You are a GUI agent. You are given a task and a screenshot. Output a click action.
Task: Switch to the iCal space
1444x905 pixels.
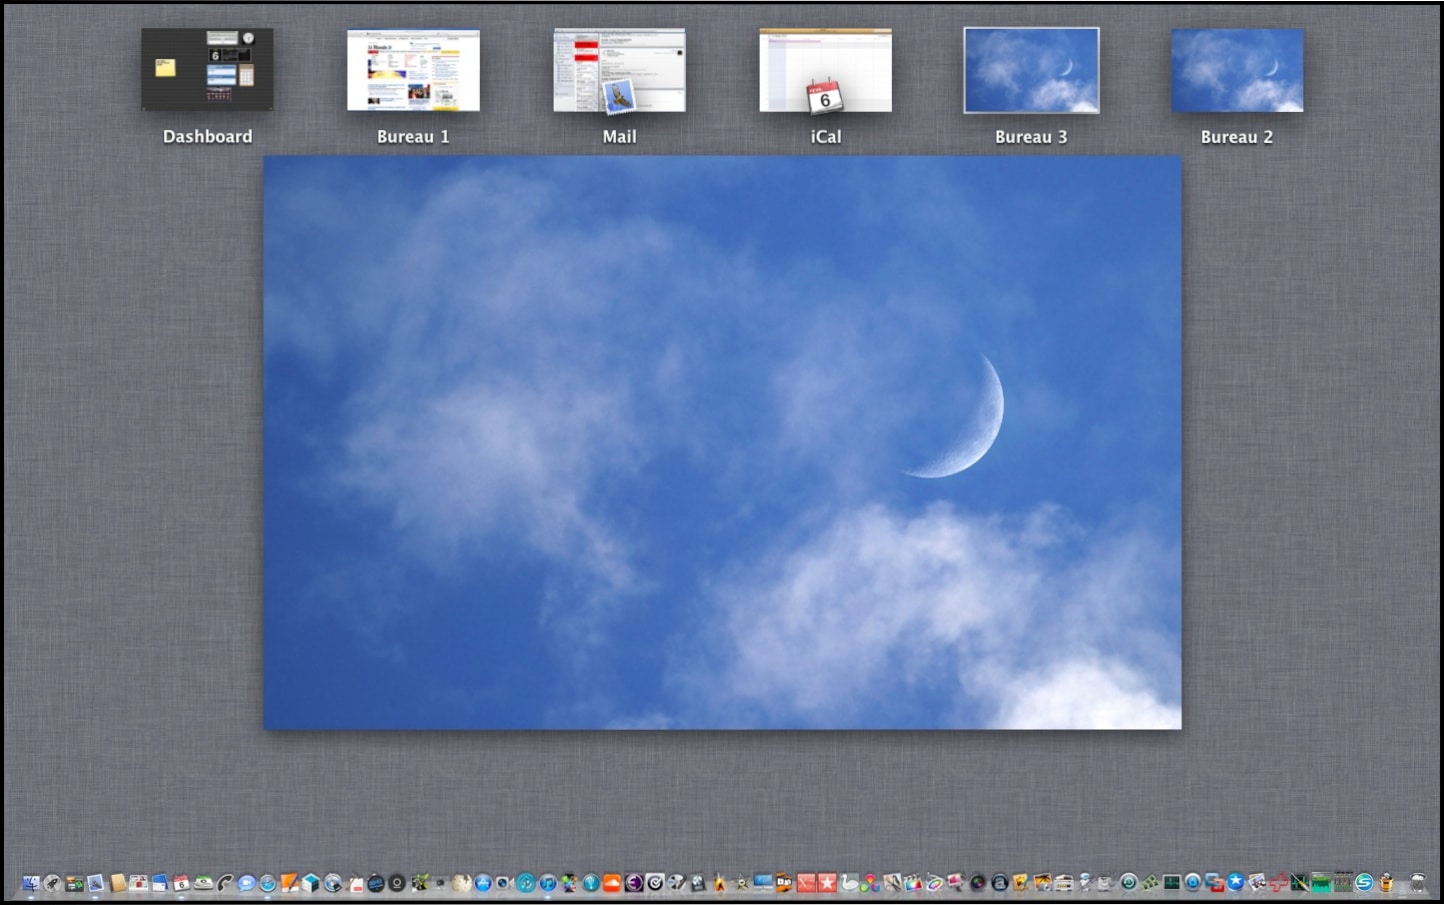[x=825, y=70]
